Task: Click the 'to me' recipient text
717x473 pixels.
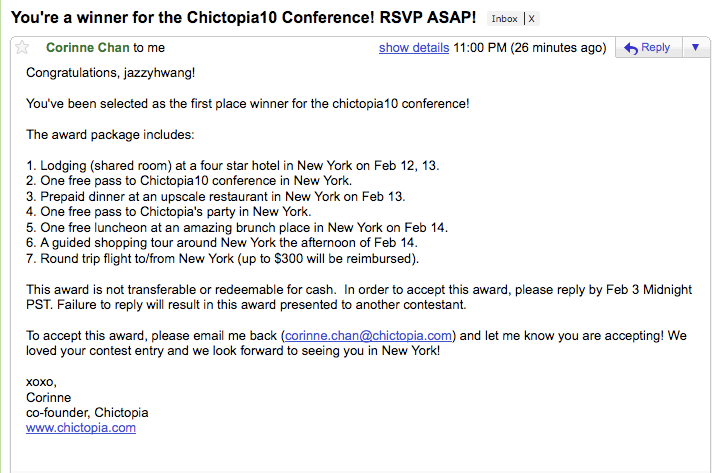Action: pyautogui.click(x=149, y=48)
